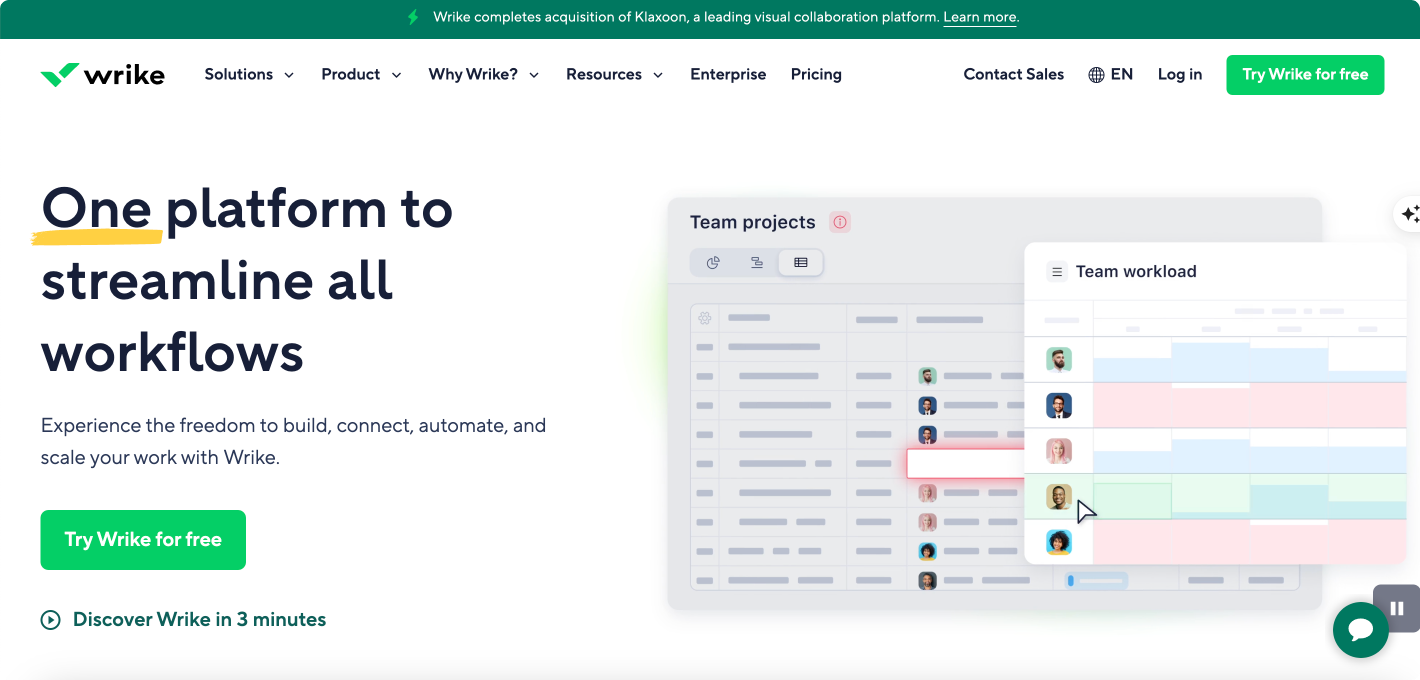Select the table view icon
Screen dimensions: 1420x680
pyautogui.click(x=800, y=263)
